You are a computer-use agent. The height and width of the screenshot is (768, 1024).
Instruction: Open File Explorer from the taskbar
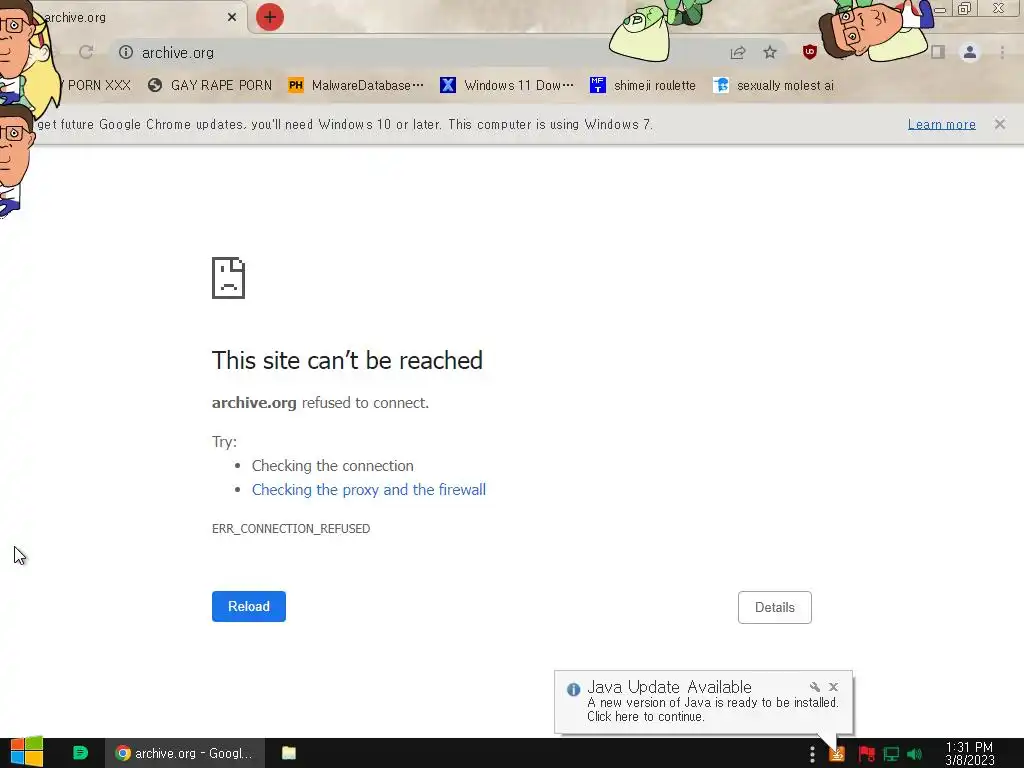[x=289, y=753]
